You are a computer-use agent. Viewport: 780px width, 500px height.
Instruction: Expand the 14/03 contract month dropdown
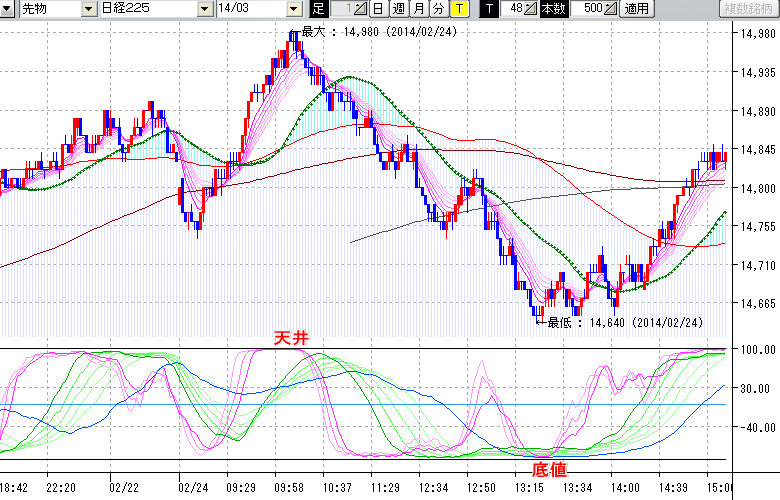click(x=293, y=9)
